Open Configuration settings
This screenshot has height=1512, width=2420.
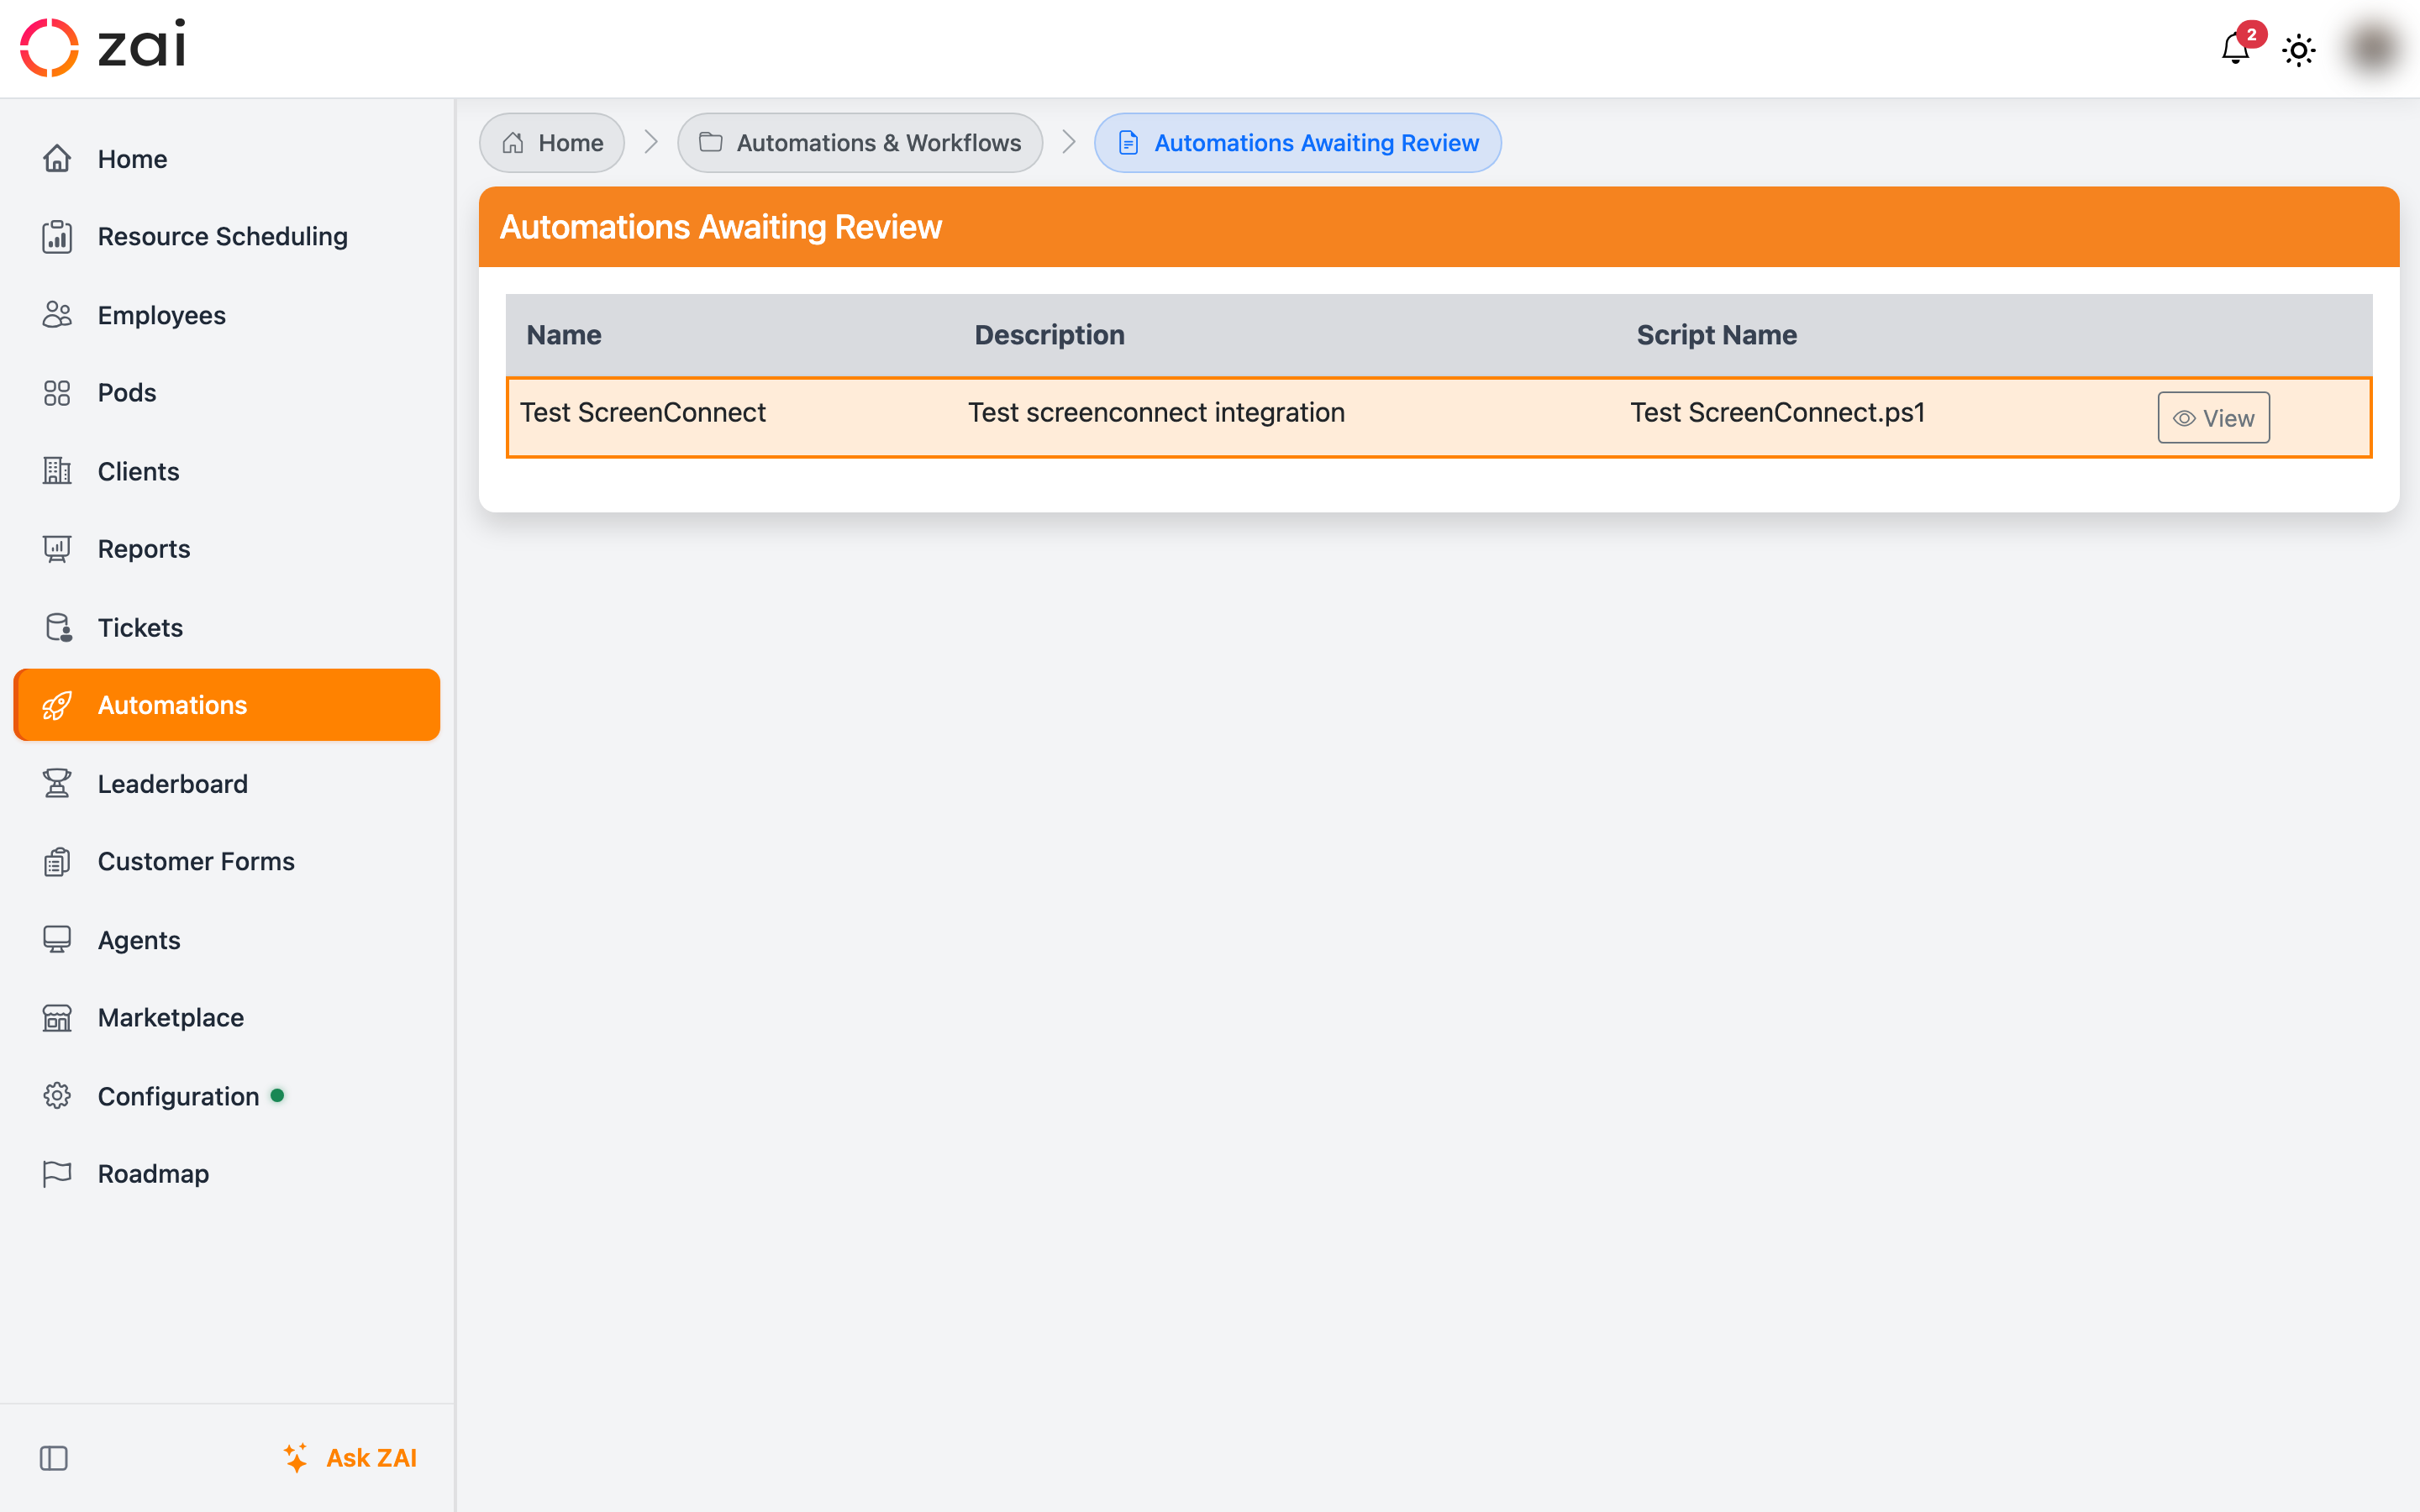(227, 1096)
